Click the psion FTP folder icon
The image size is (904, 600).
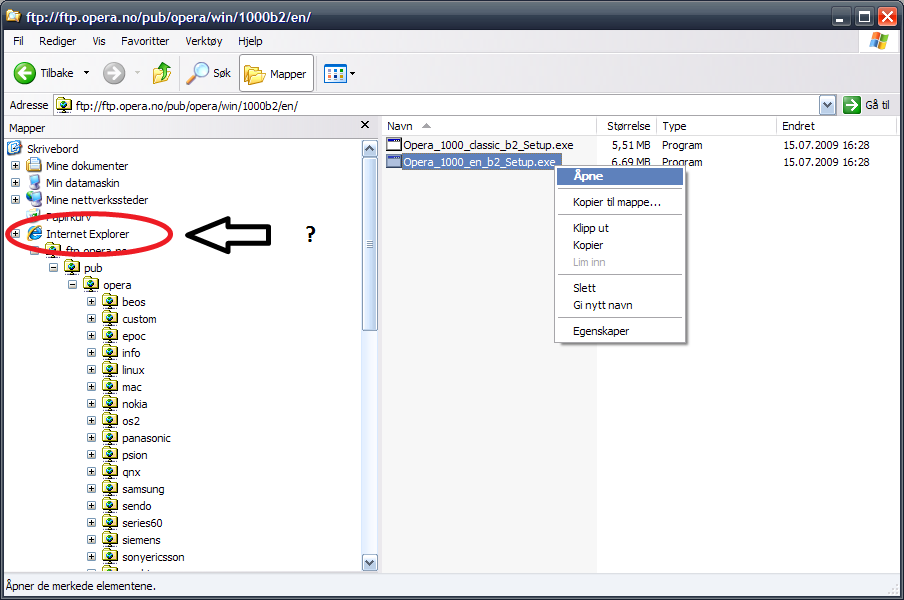pos(110,454)
